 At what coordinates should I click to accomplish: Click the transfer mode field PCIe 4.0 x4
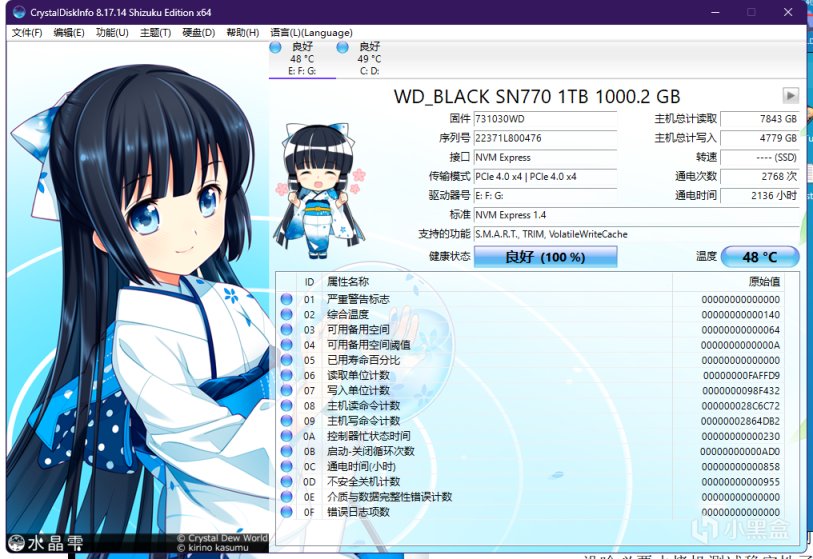[x=545, y=176]
